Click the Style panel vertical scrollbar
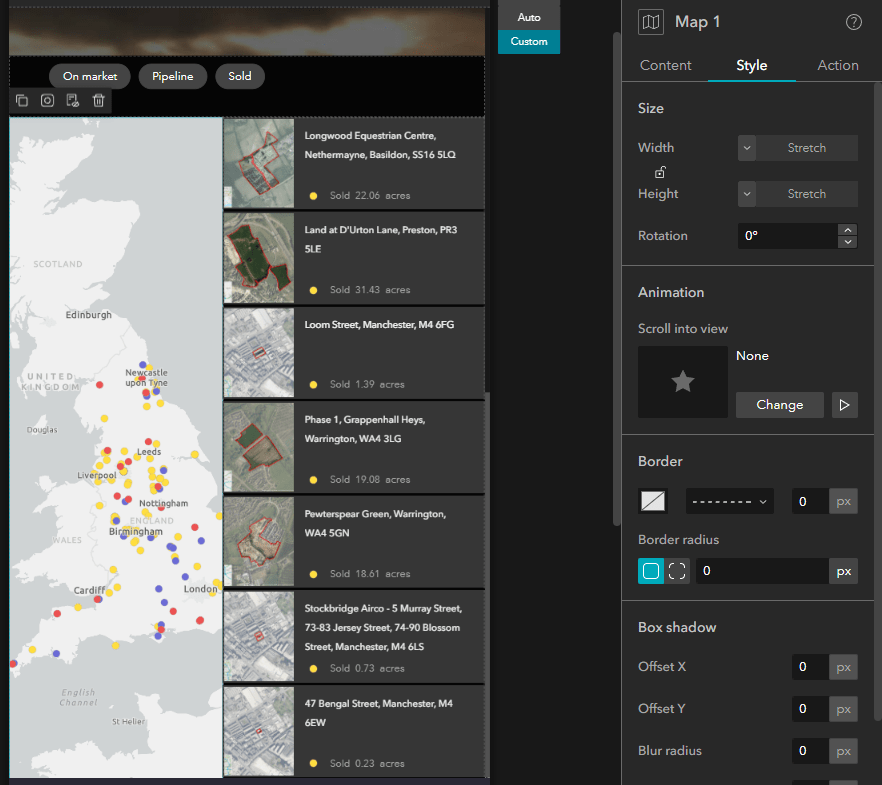 tap(878, 402)
